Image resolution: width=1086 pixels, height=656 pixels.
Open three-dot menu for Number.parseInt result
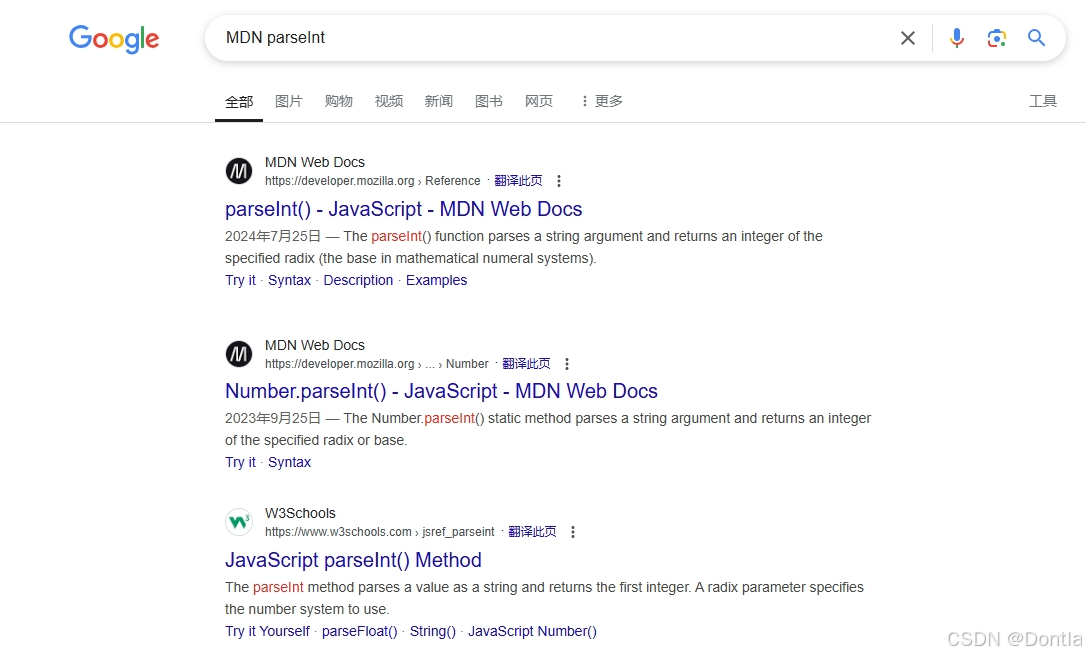click(567, 364)
